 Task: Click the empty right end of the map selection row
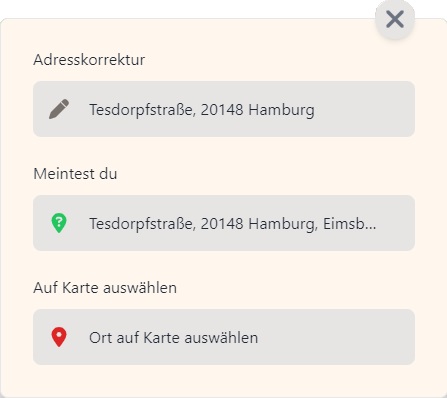[335, 337]
